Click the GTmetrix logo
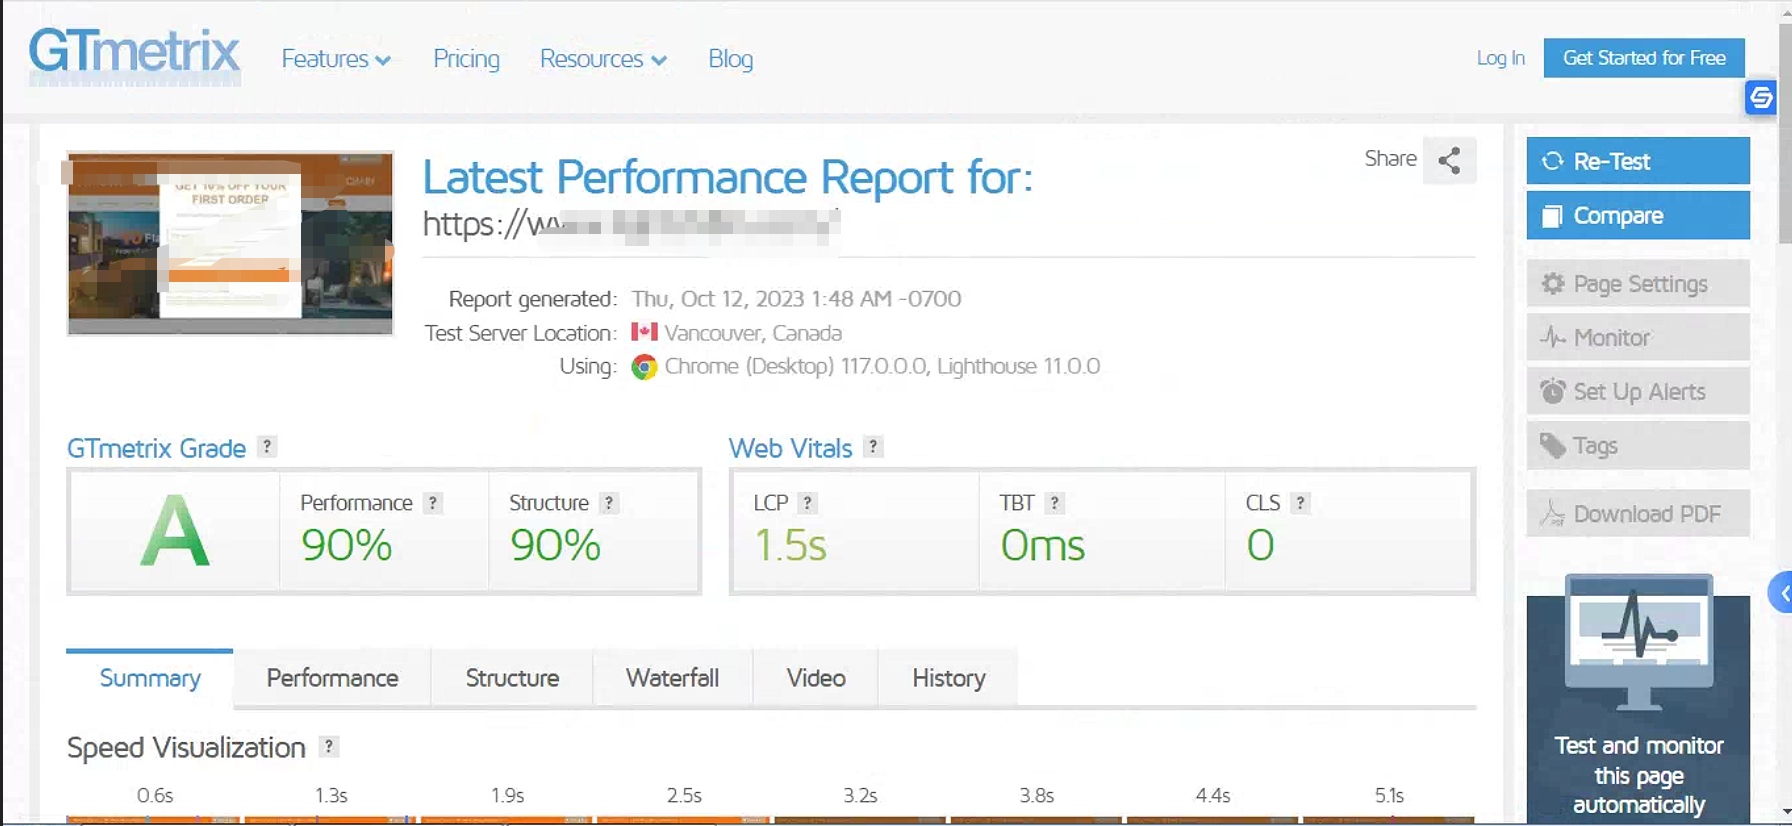This screenshot has width=1792, height=826. click(x=135, y=54)
